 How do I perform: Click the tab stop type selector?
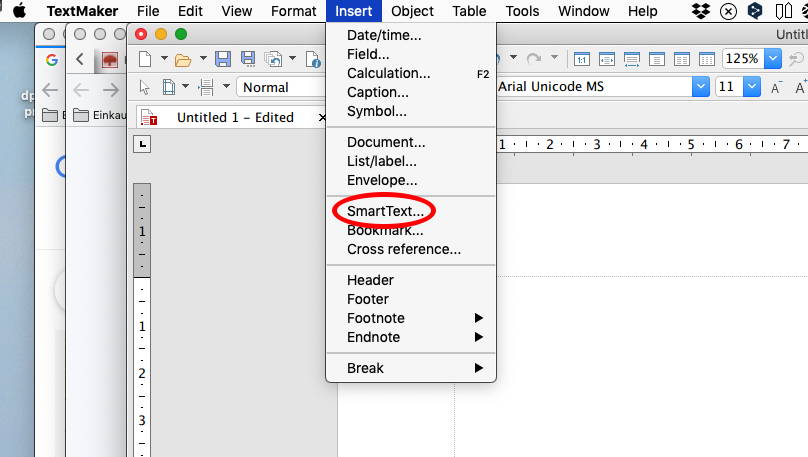pos(143,145)
